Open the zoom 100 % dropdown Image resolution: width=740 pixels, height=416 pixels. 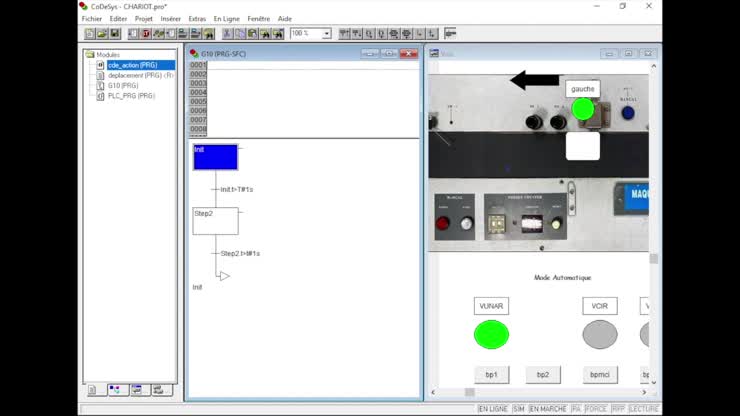326,33
